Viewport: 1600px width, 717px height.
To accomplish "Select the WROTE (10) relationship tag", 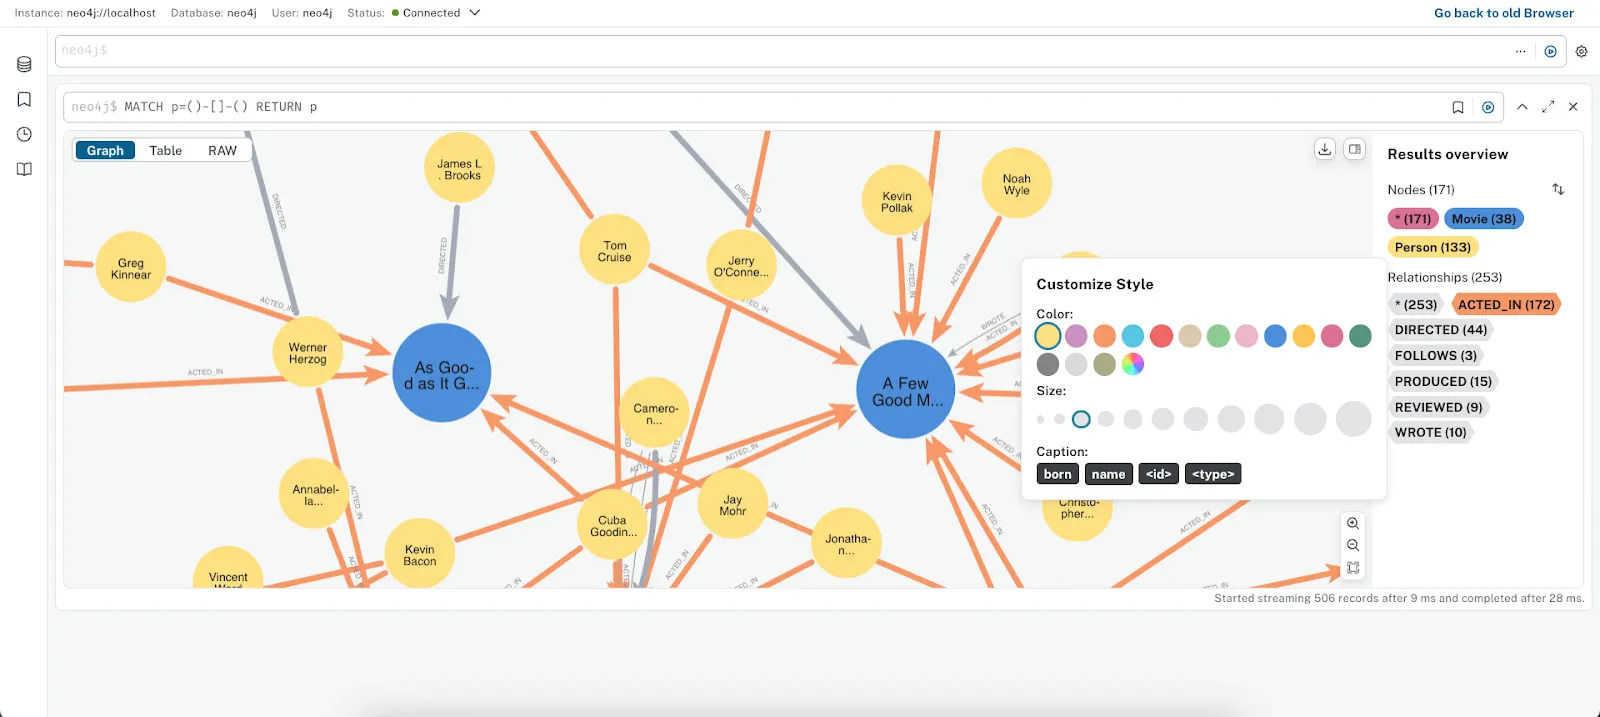I will (1430, 433).
